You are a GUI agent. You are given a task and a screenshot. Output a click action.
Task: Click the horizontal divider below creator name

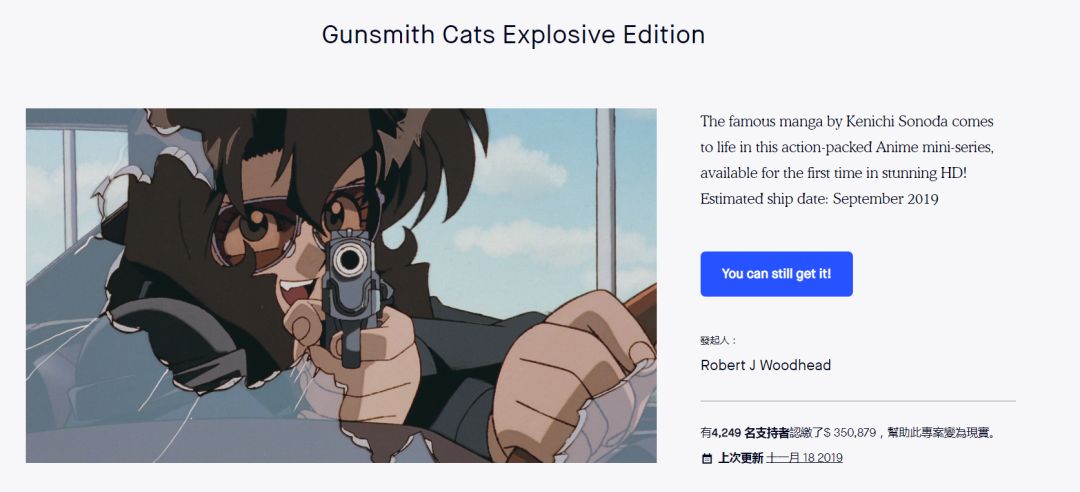tap(858, 401)
